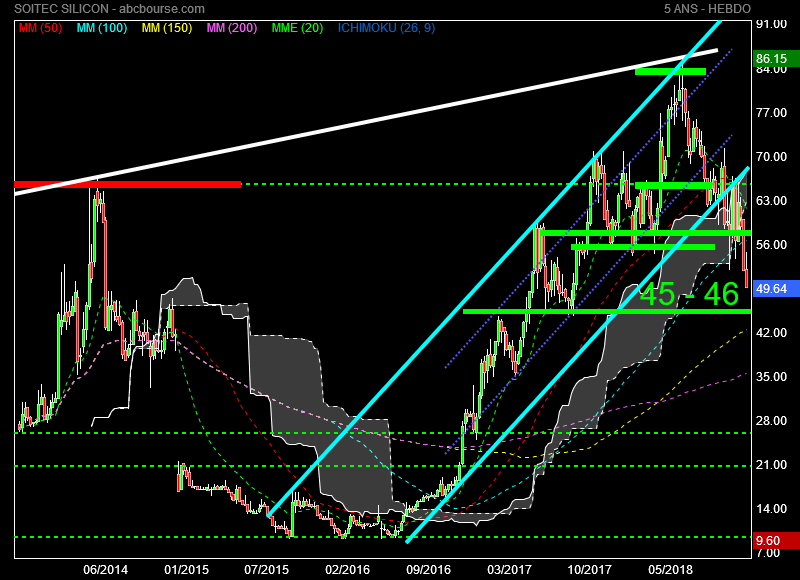The height and width of the screenshot is (580, 800).
Task: Click the 05/2018 date axis label
Action: 670,570
